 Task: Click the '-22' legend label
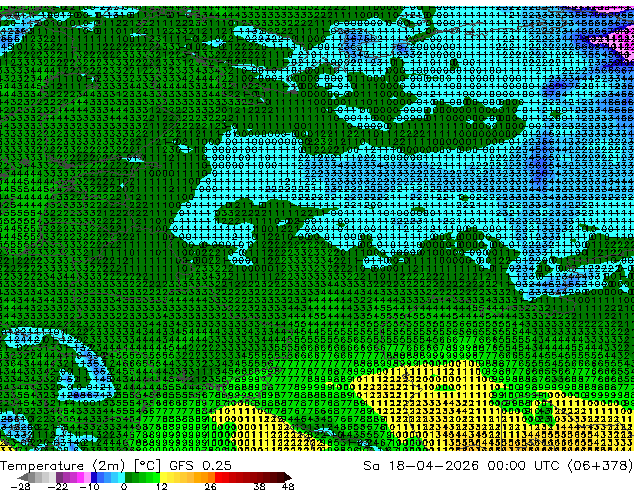pos(58,486)
